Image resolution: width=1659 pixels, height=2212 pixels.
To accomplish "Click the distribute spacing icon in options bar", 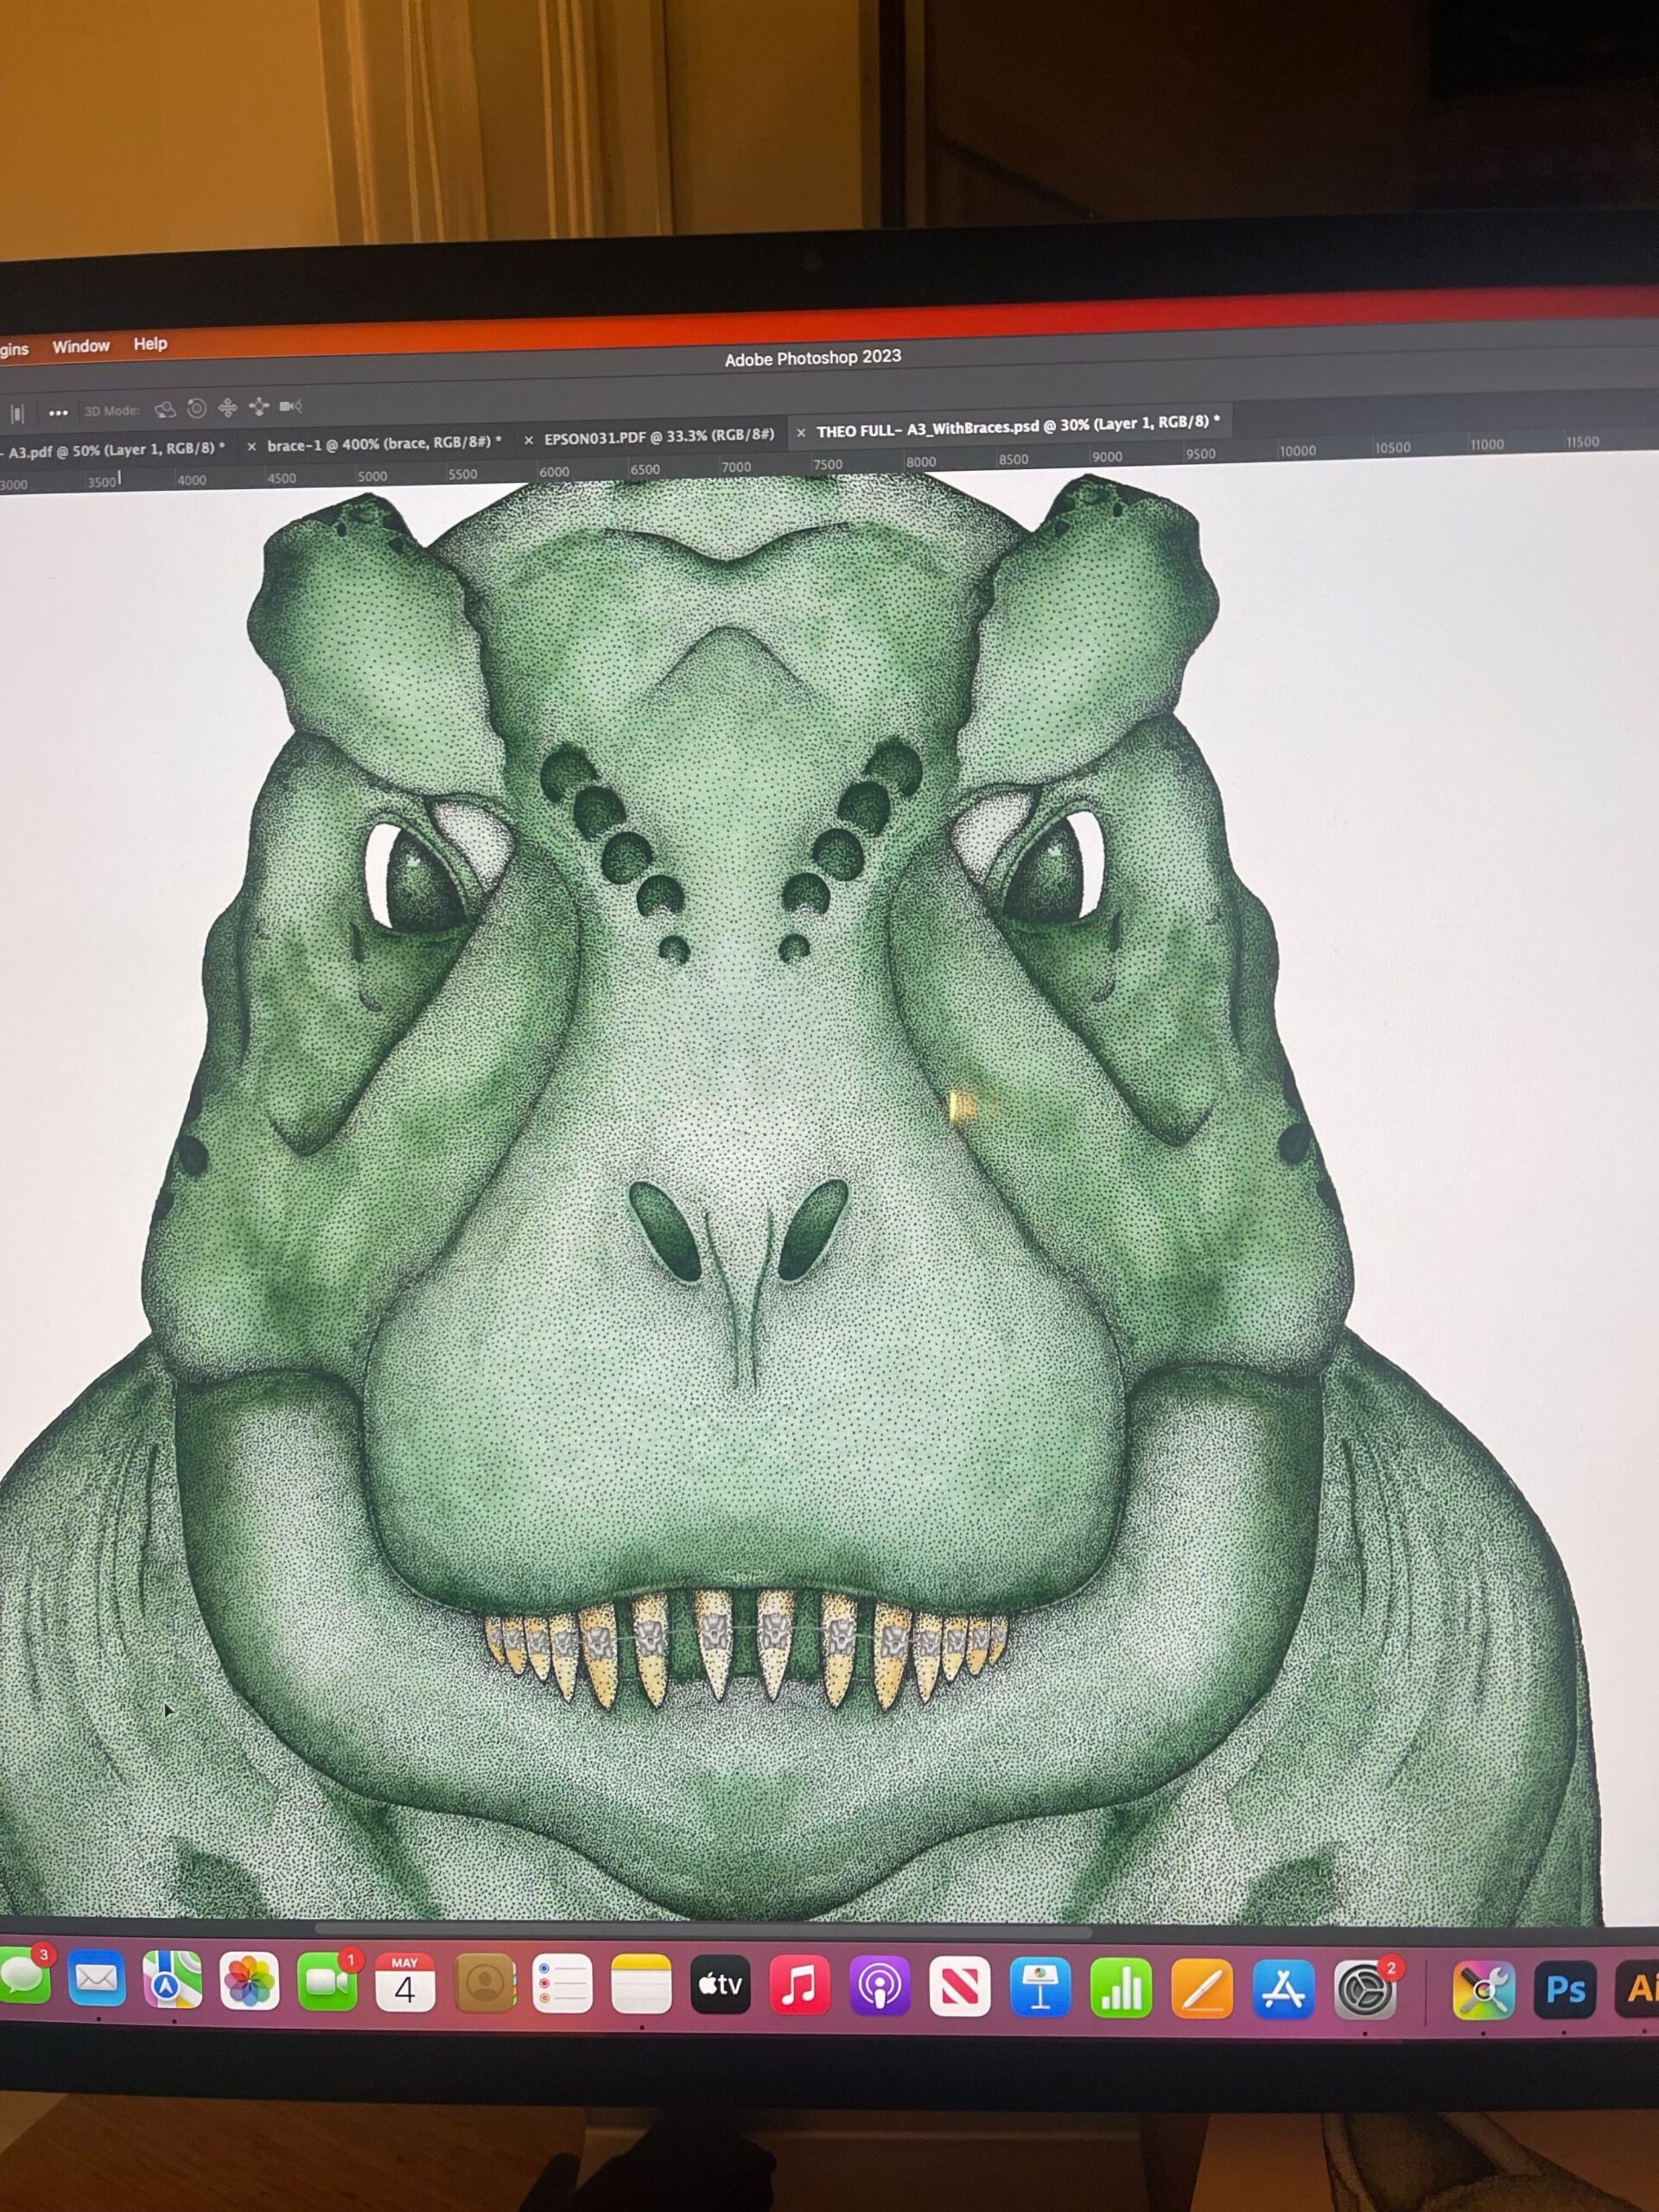I will tap(17, 413).
